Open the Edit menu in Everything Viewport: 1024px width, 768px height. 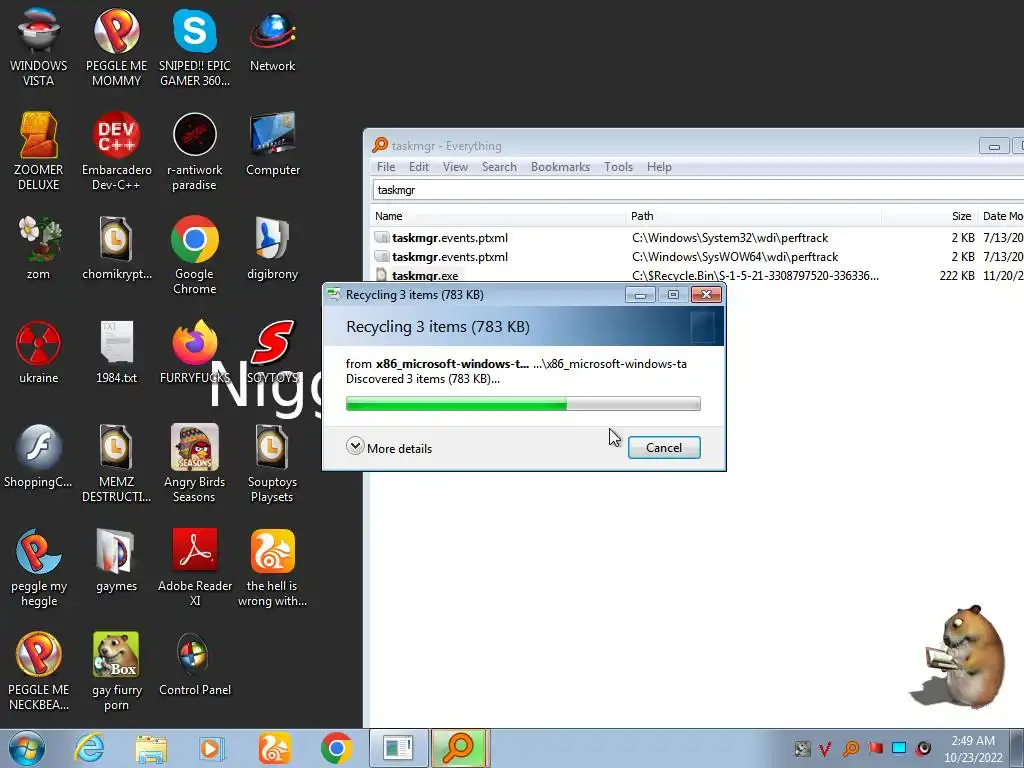pos(419,167)
